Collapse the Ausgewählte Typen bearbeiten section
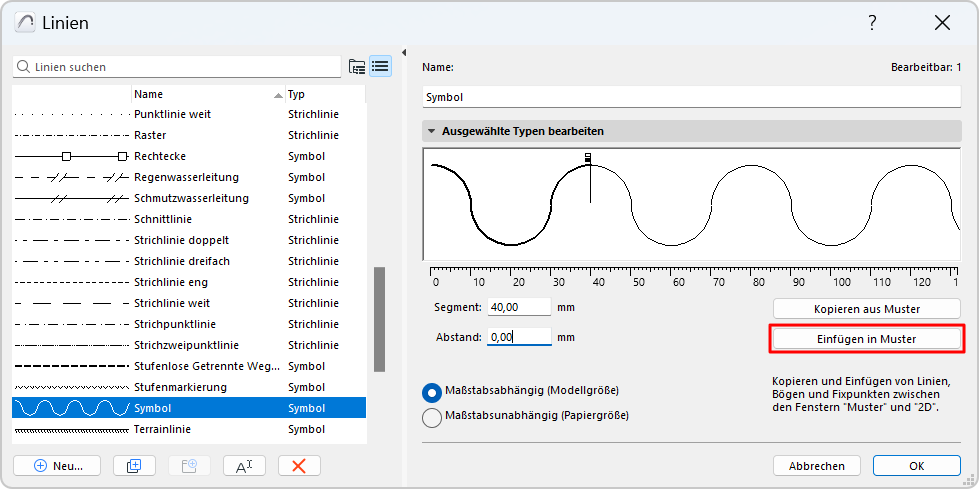Screen dimensions: 979x489 [432, 131]
